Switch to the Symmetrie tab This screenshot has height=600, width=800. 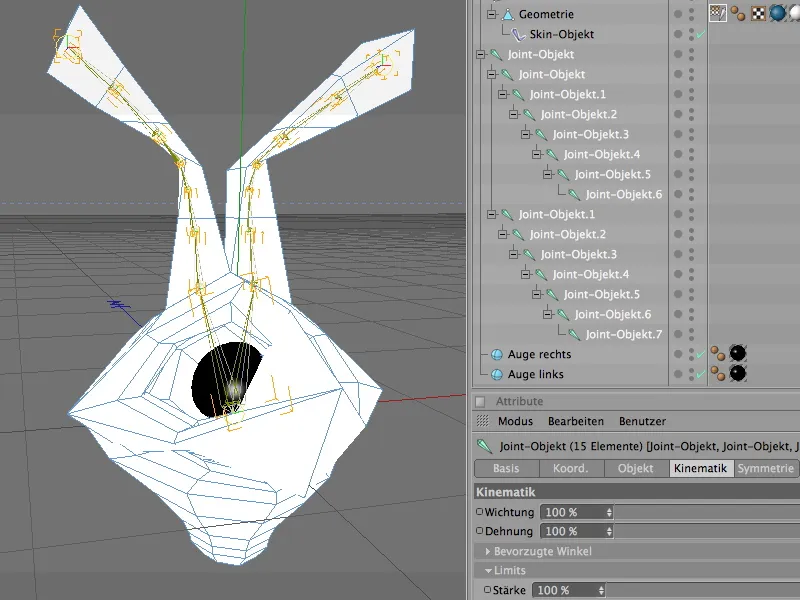pyautogui.click(x=766, y=468)
